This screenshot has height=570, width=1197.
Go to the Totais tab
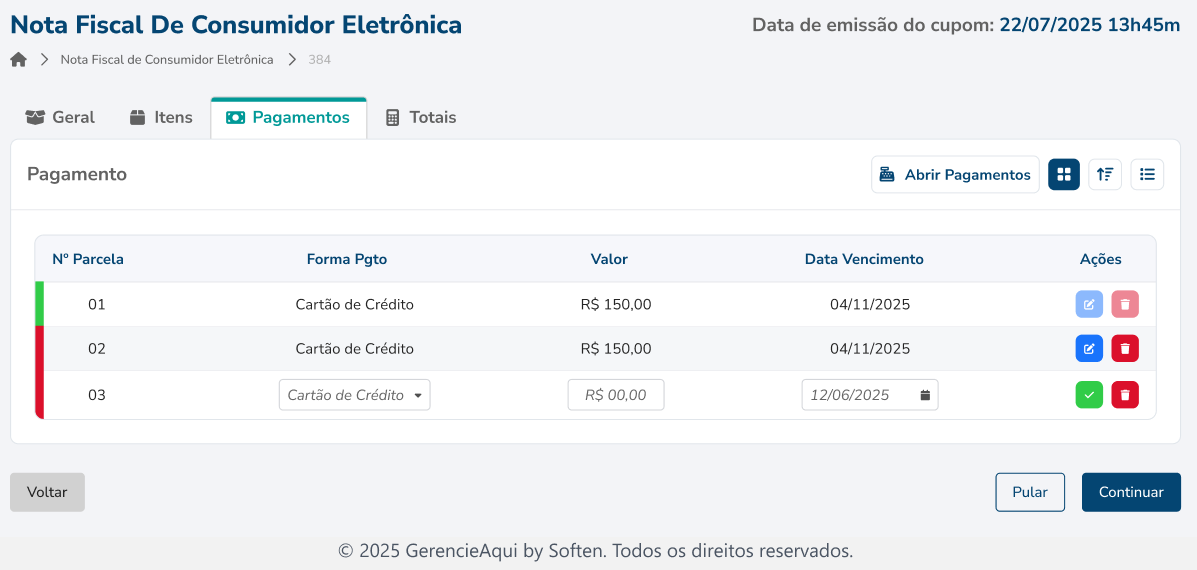(421, 118)
